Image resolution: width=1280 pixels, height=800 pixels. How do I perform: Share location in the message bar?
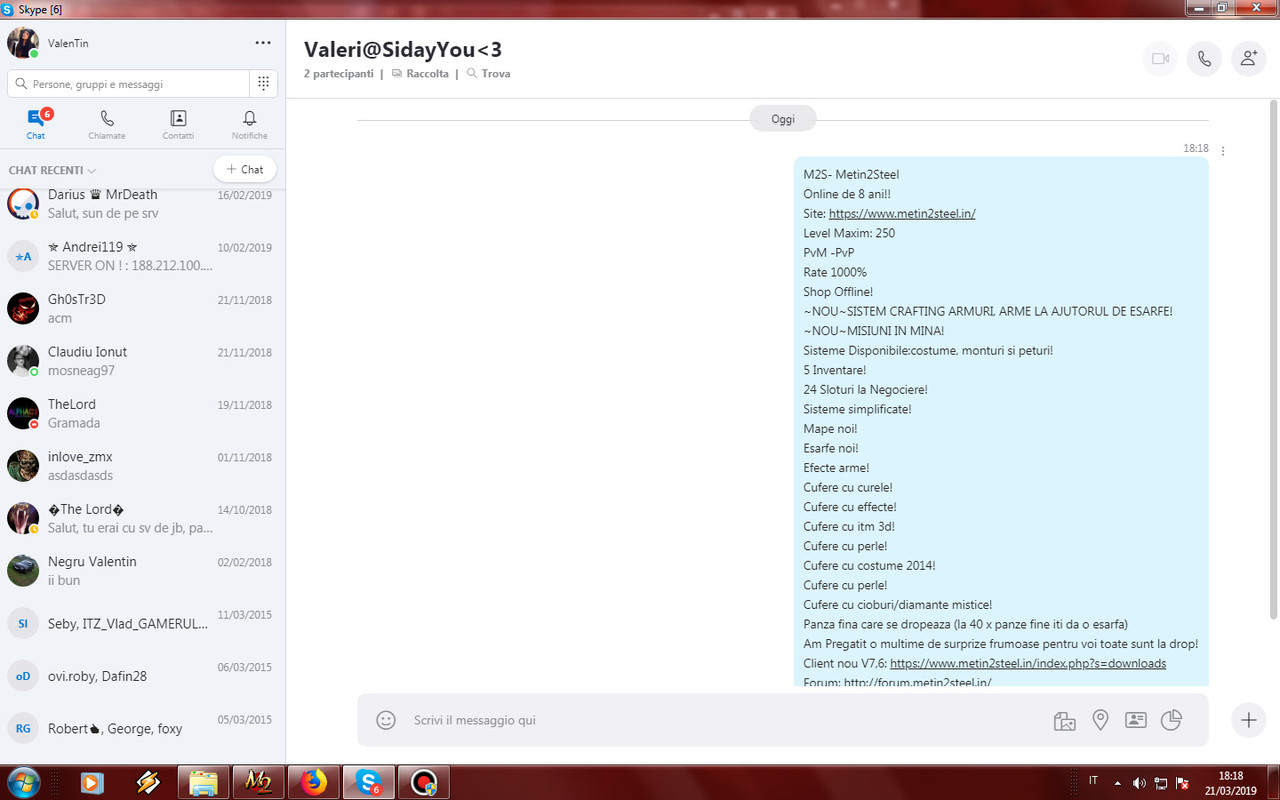(1100, 720)
